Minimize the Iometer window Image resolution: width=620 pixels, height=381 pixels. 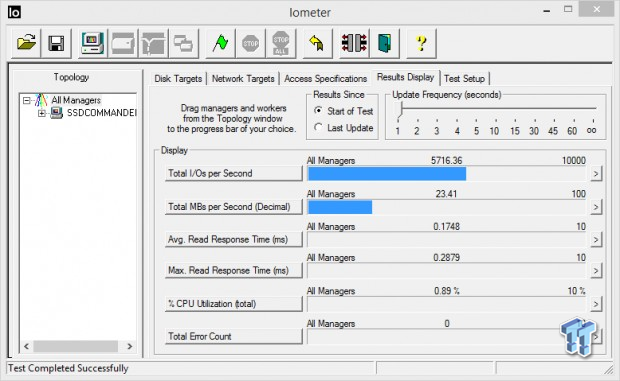547,11
